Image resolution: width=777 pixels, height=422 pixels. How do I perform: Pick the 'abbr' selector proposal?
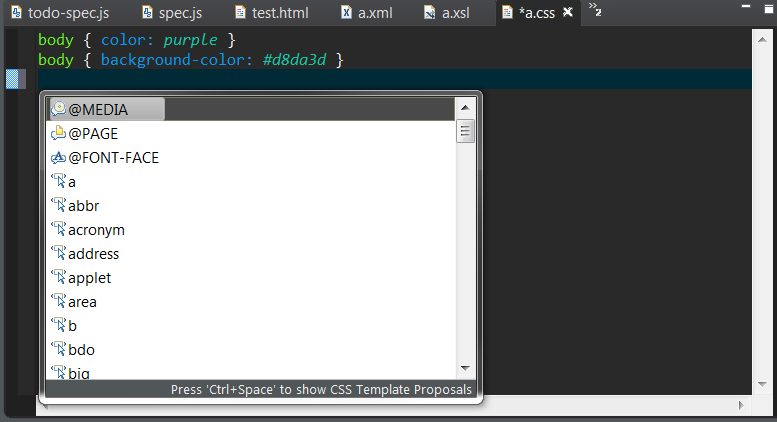250,206
